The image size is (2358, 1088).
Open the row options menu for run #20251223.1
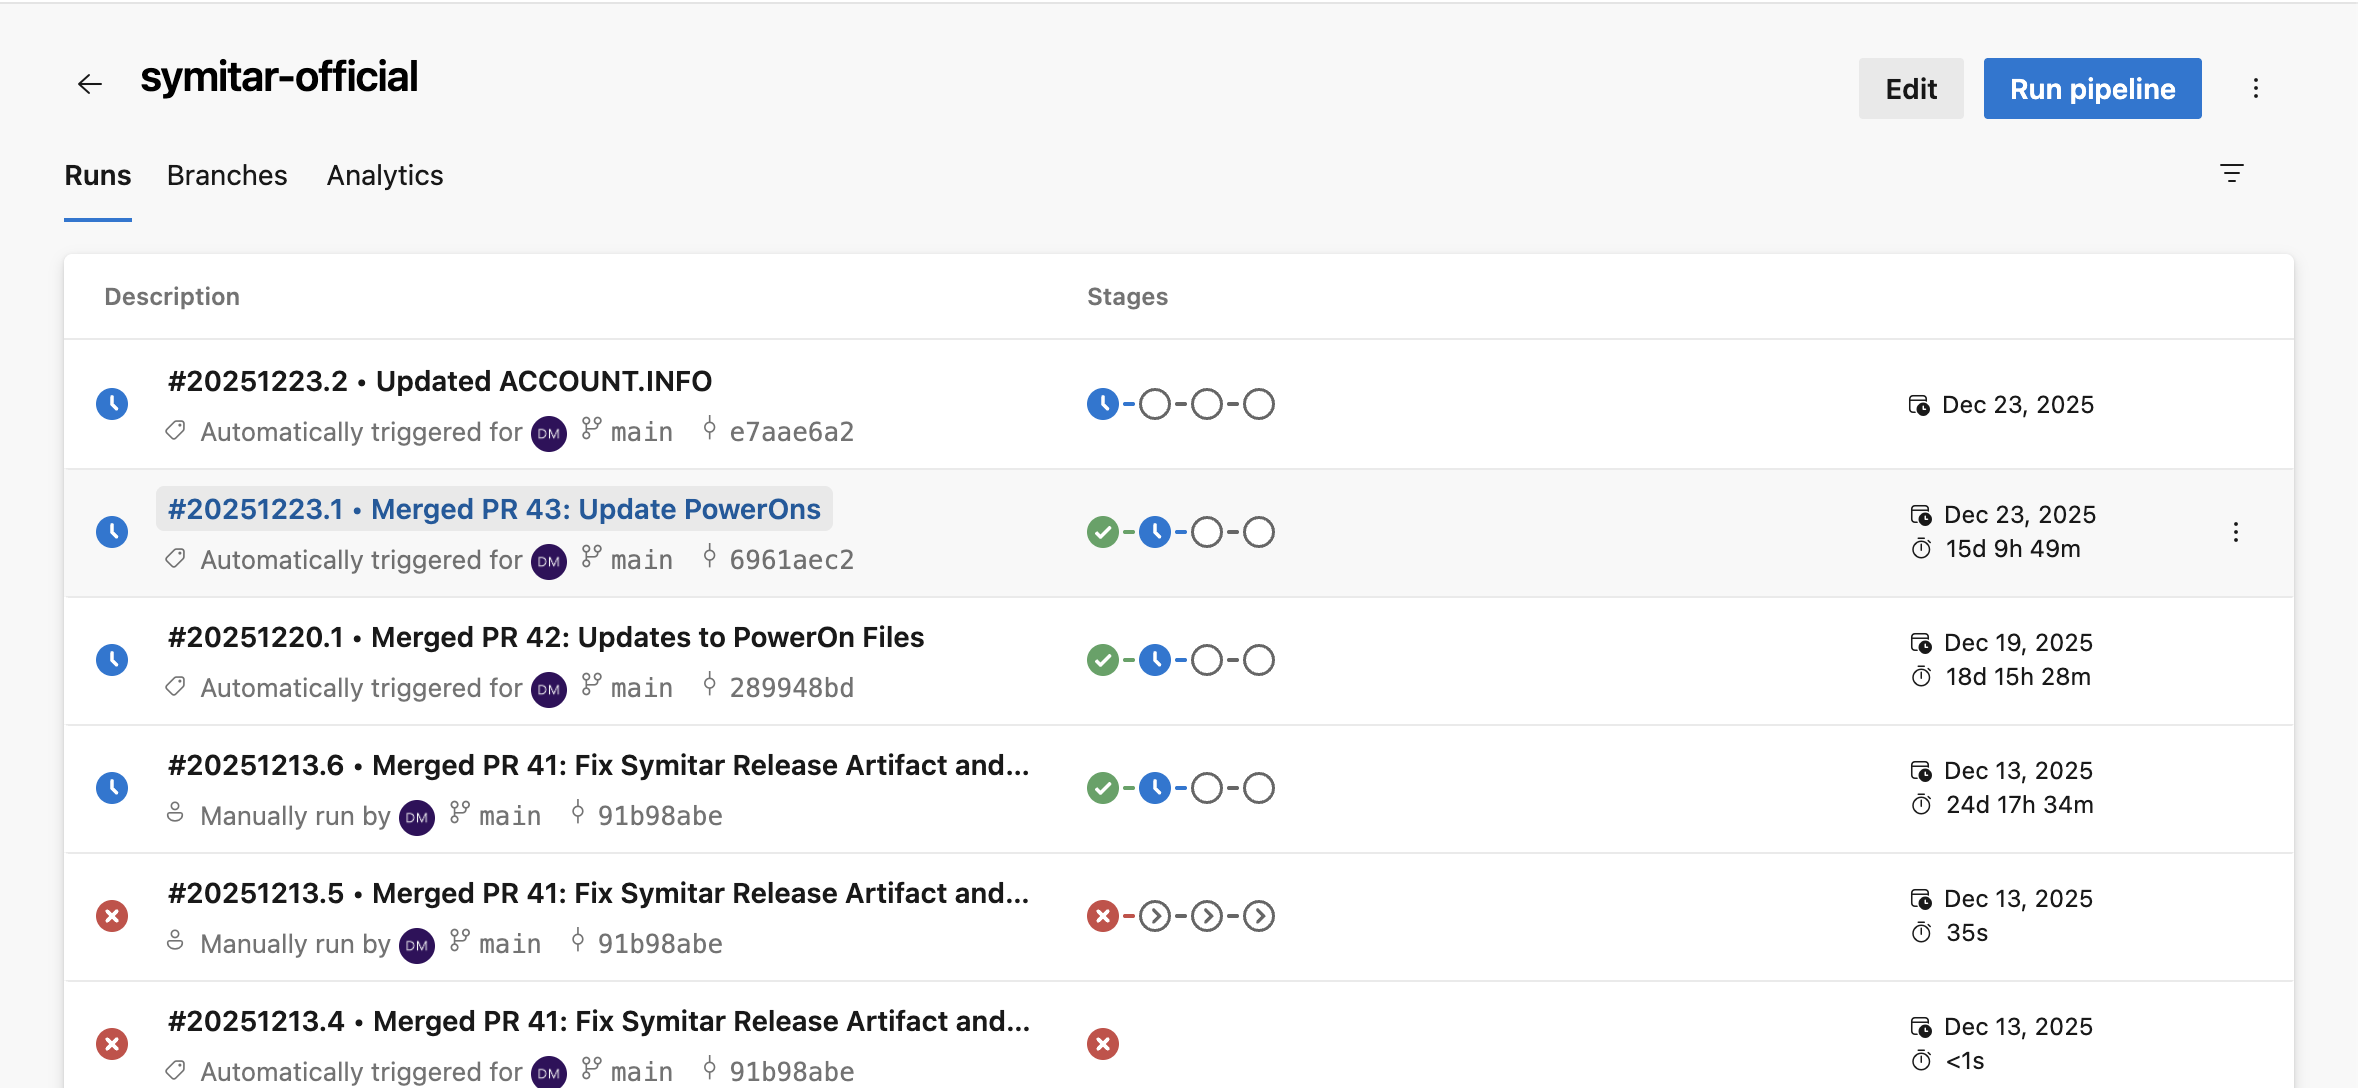(2235, 532)
